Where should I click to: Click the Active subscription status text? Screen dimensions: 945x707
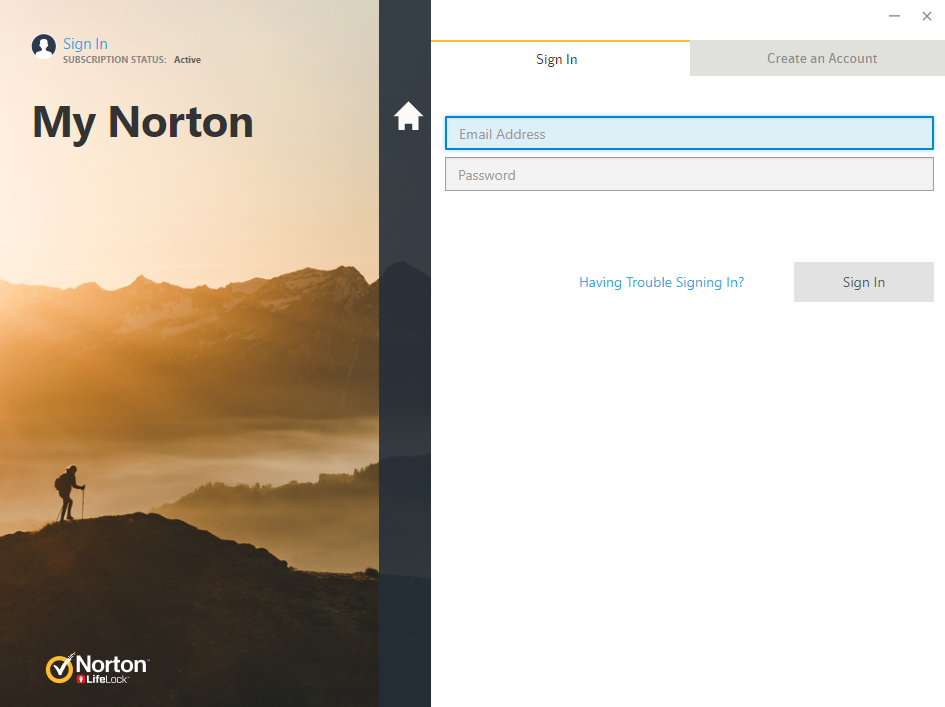click(x=187, y=60)
